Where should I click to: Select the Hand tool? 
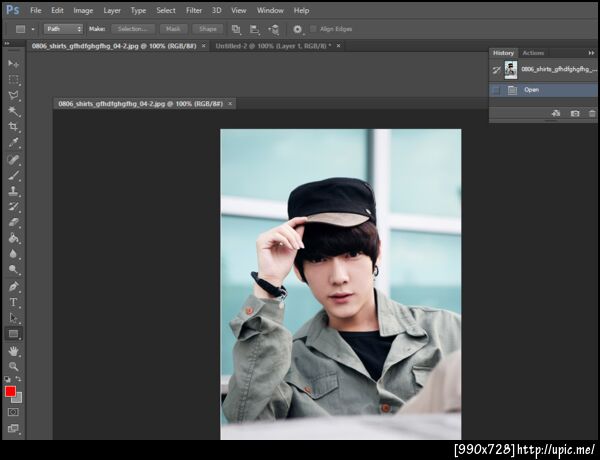pyautogui.click(x=13, y=351)
